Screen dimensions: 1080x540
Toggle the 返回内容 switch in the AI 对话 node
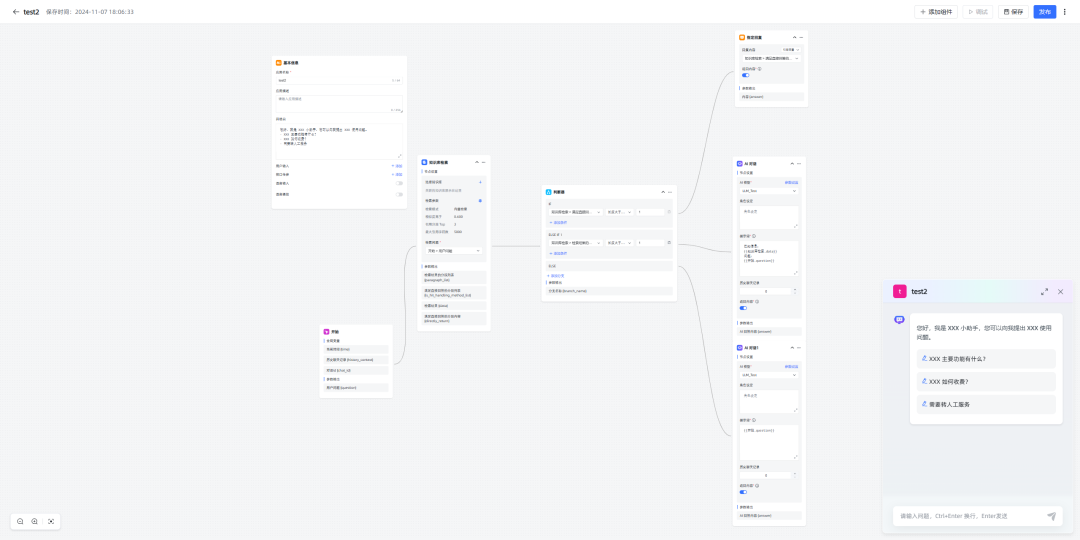(744, 308)
